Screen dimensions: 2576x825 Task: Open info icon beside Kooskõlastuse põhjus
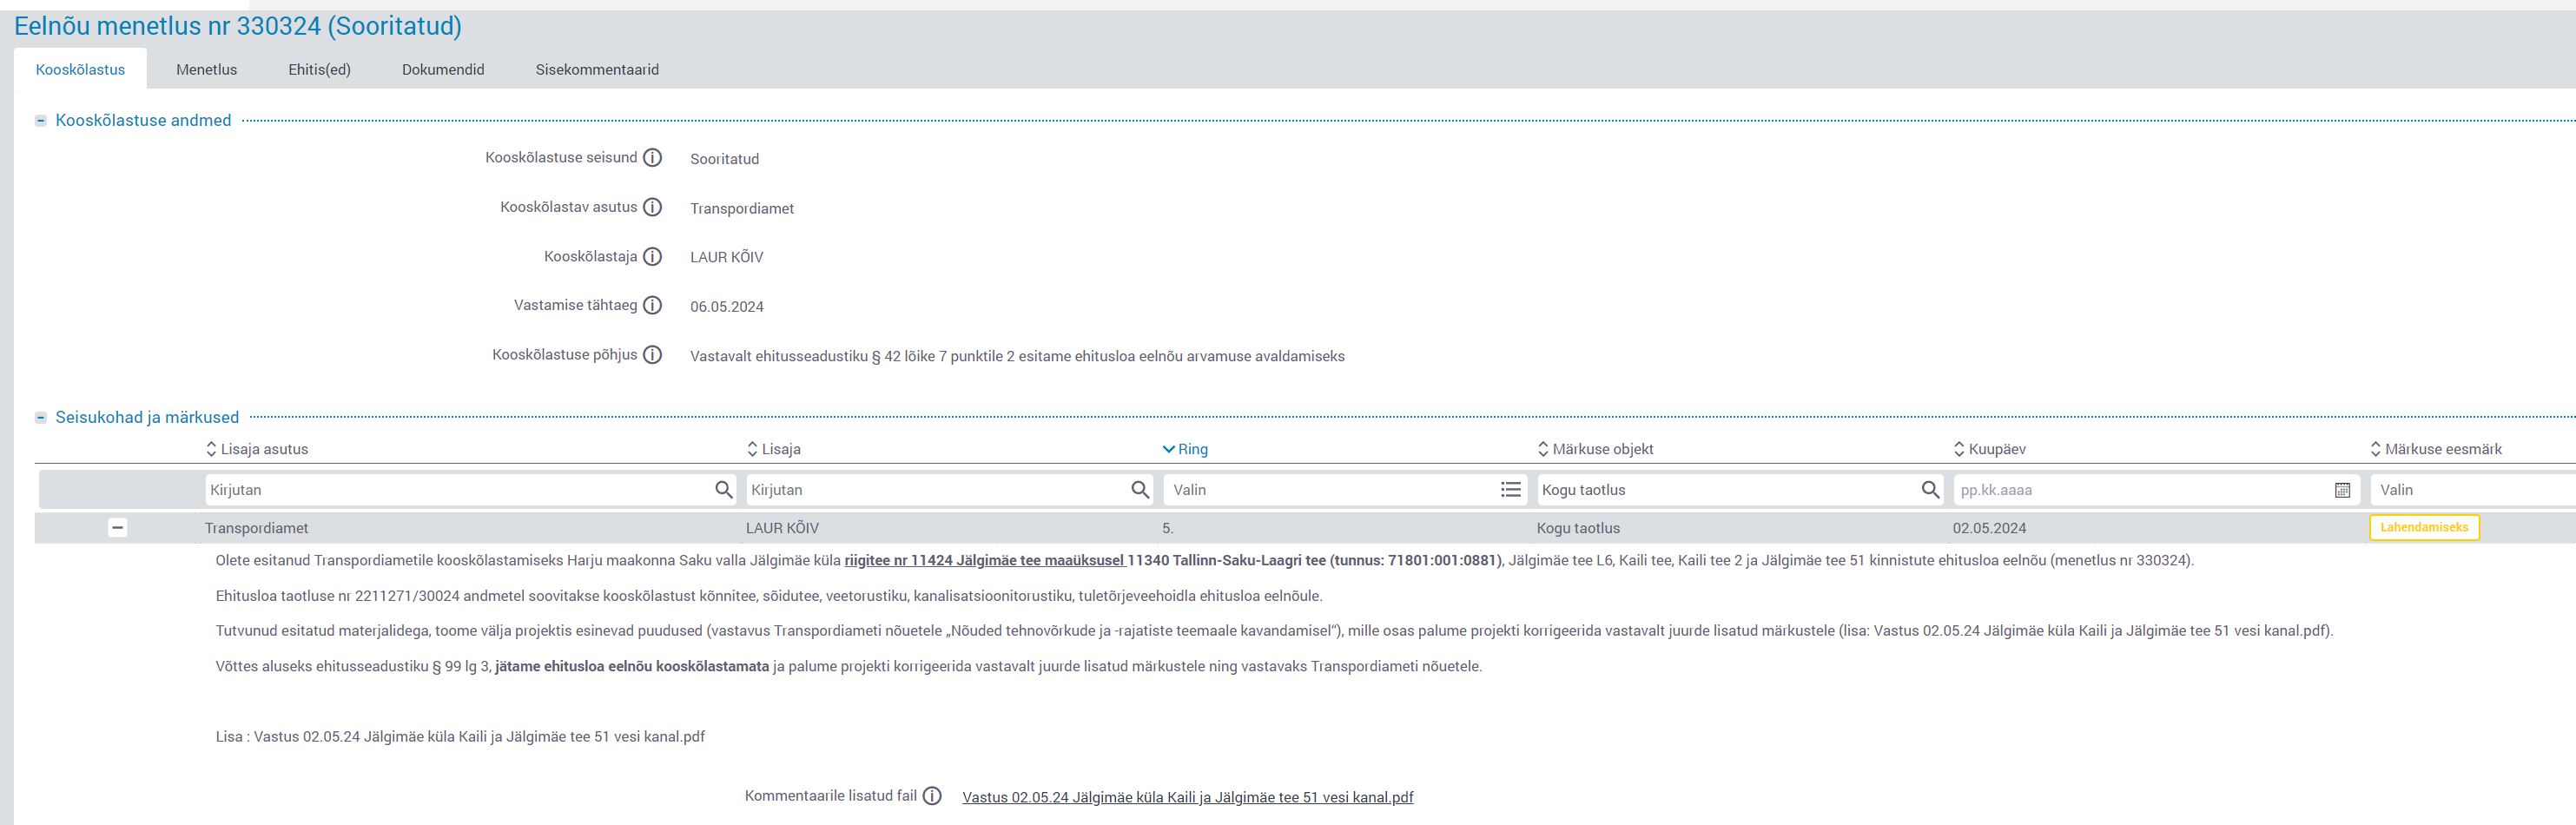(652, 355)
